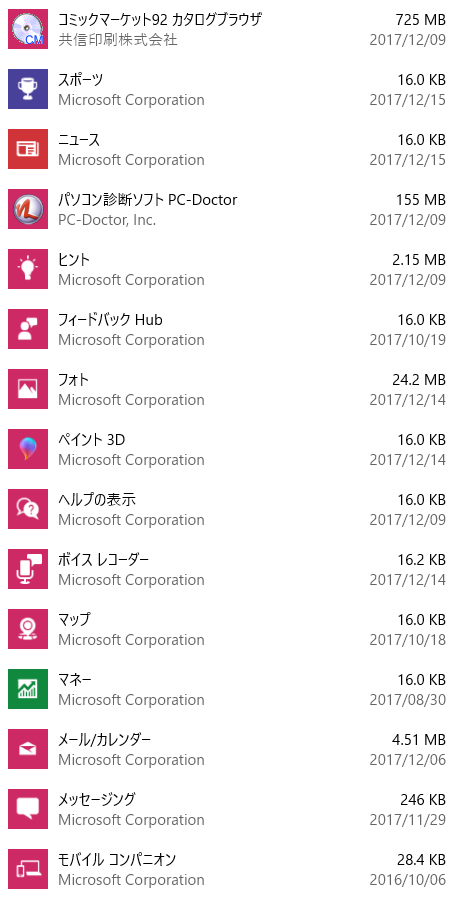The width and height of the screenshot is (461, 905).
Task: Click the ヒント lightbulb icon
Action: click(x=28, y=269)
